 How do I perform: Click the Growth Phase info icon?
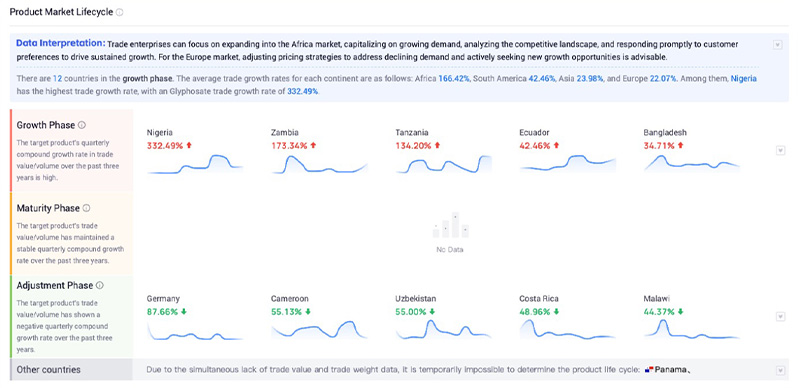pos(82,125)
